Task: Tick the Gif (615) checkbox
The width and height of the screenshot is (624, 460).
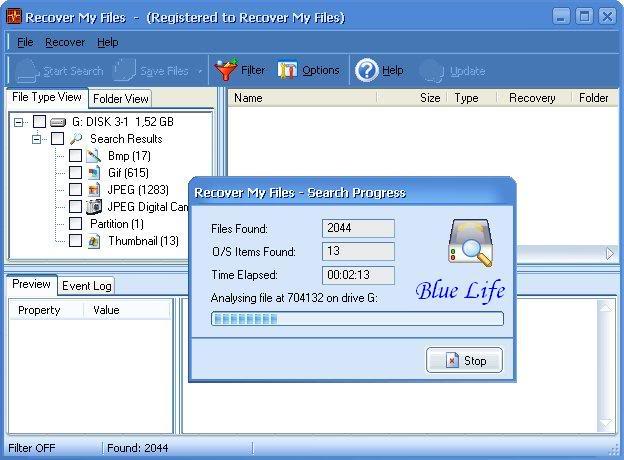Action: 75,172
